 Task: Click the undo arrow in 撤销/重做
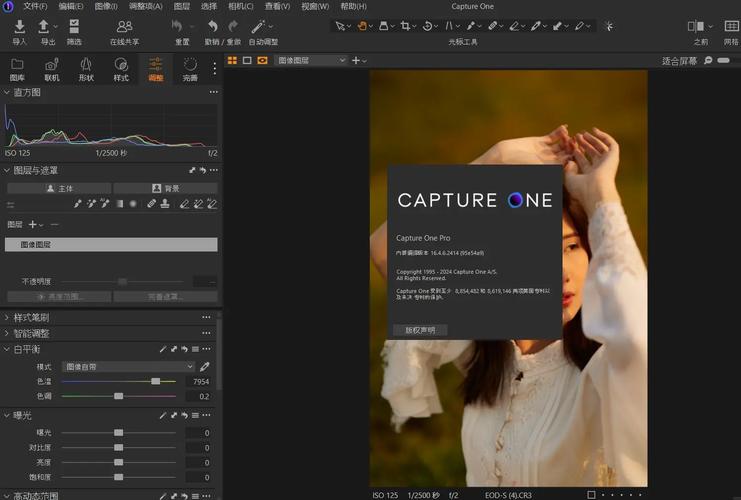213,26
